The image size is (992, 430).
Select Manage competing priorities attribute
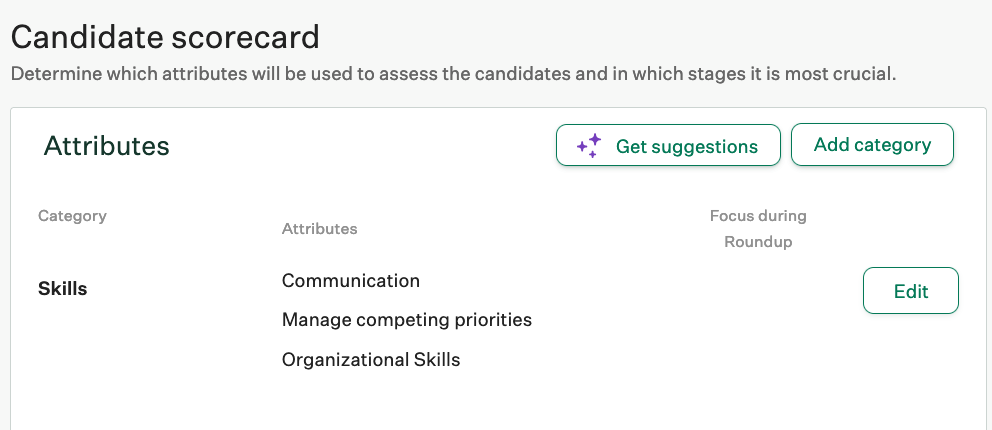pyautogui.click(x=407, y=320)
